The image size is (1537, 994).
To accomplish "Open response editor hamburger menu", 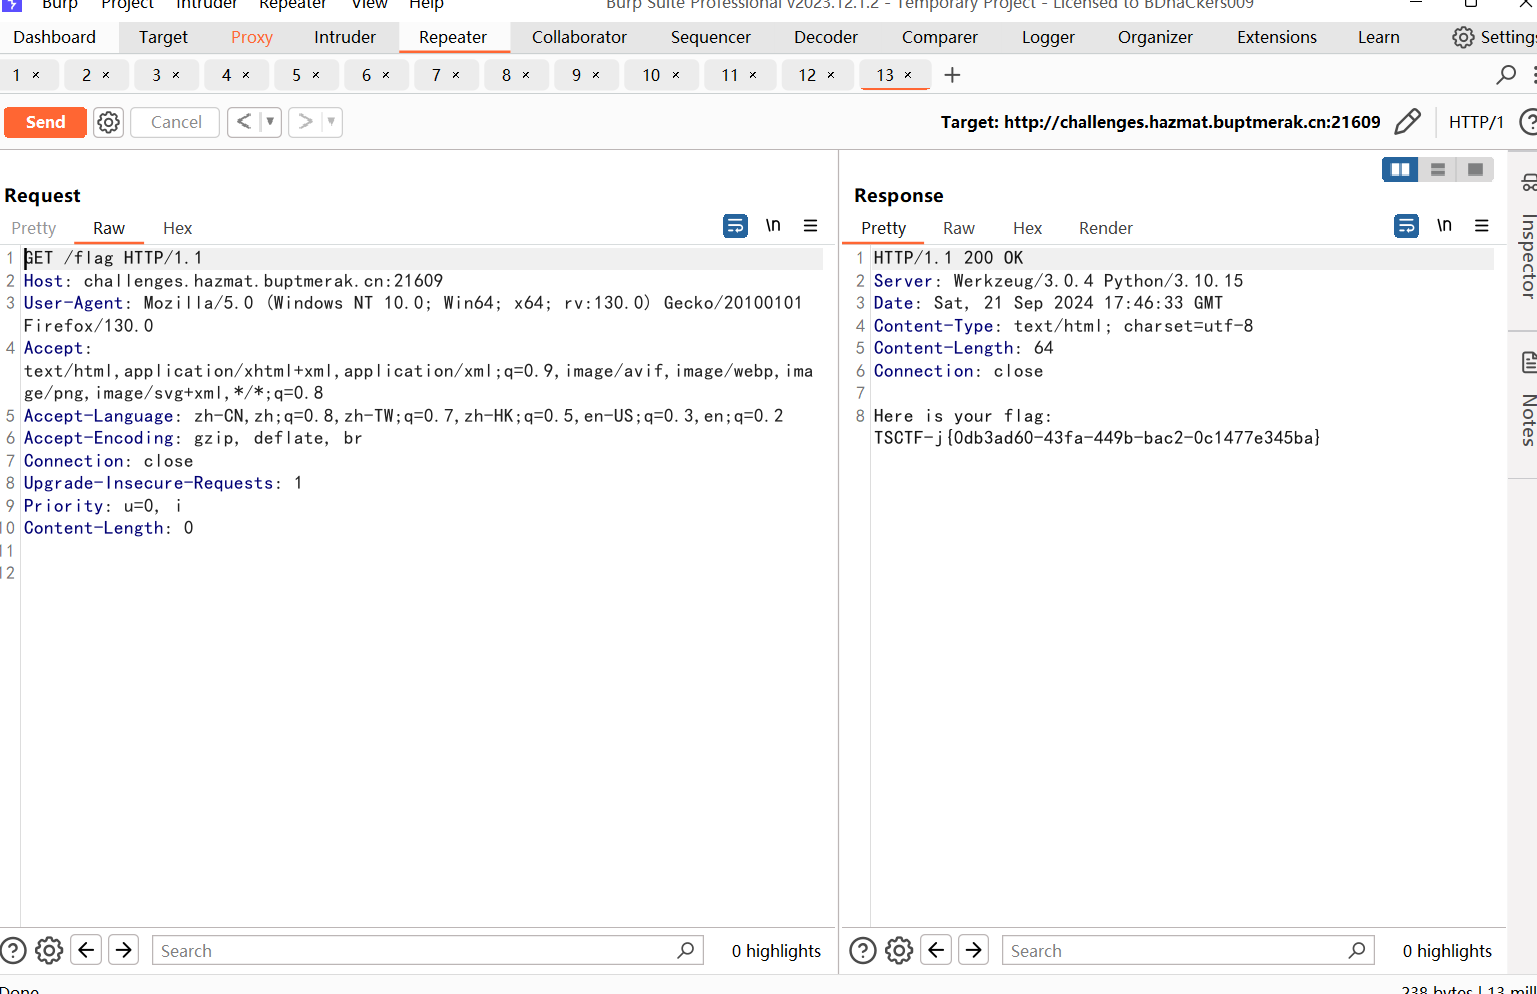I will pyautogui.click(x=1482, y=226).
